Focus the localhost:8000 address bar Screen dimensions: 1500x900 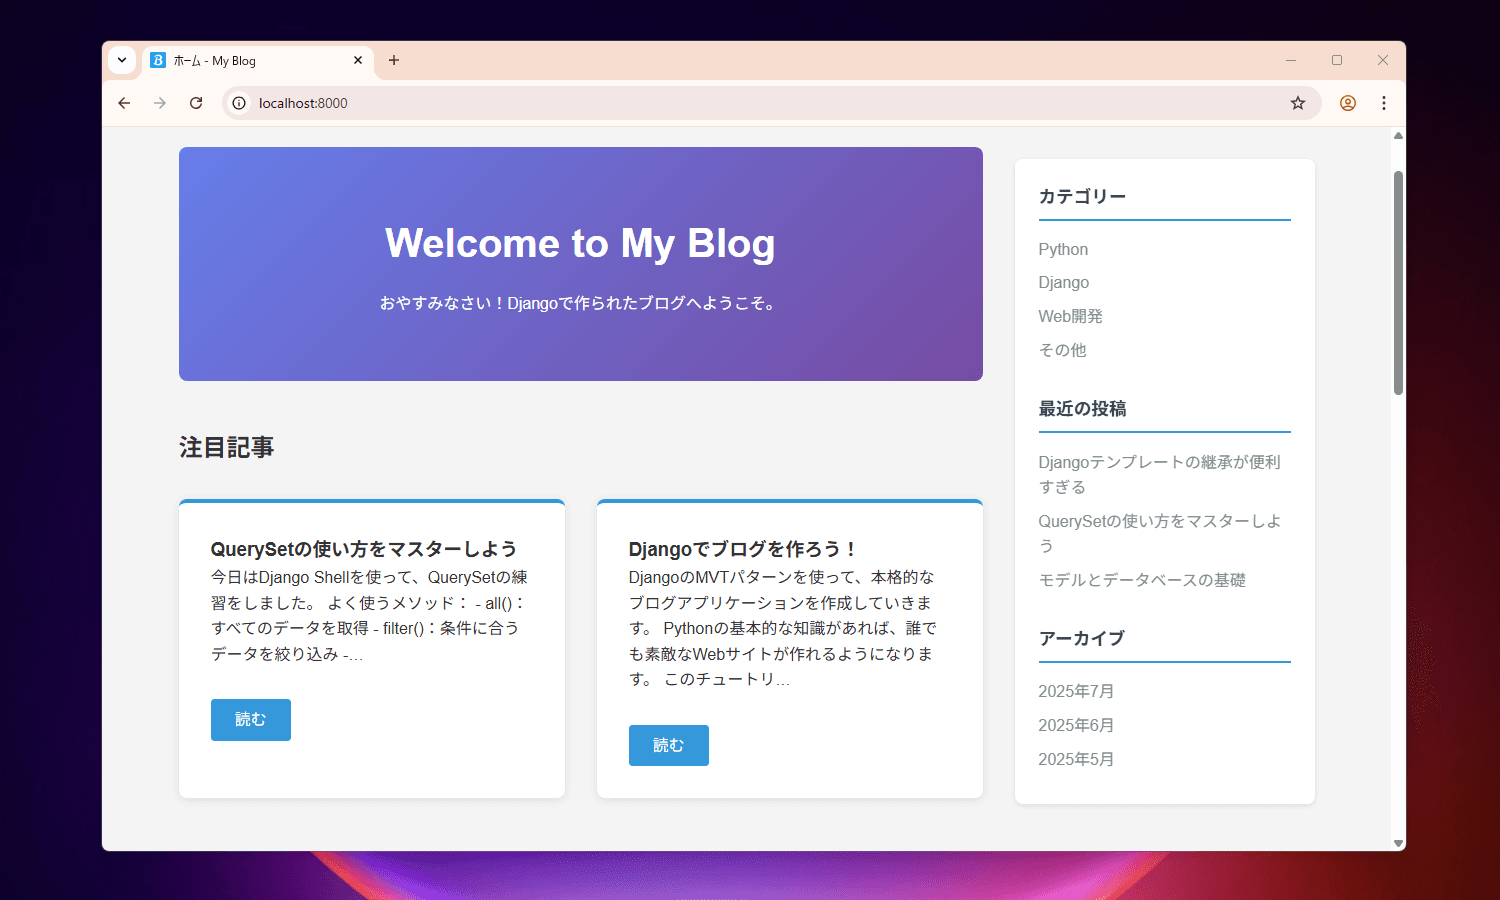coord(770,103)
